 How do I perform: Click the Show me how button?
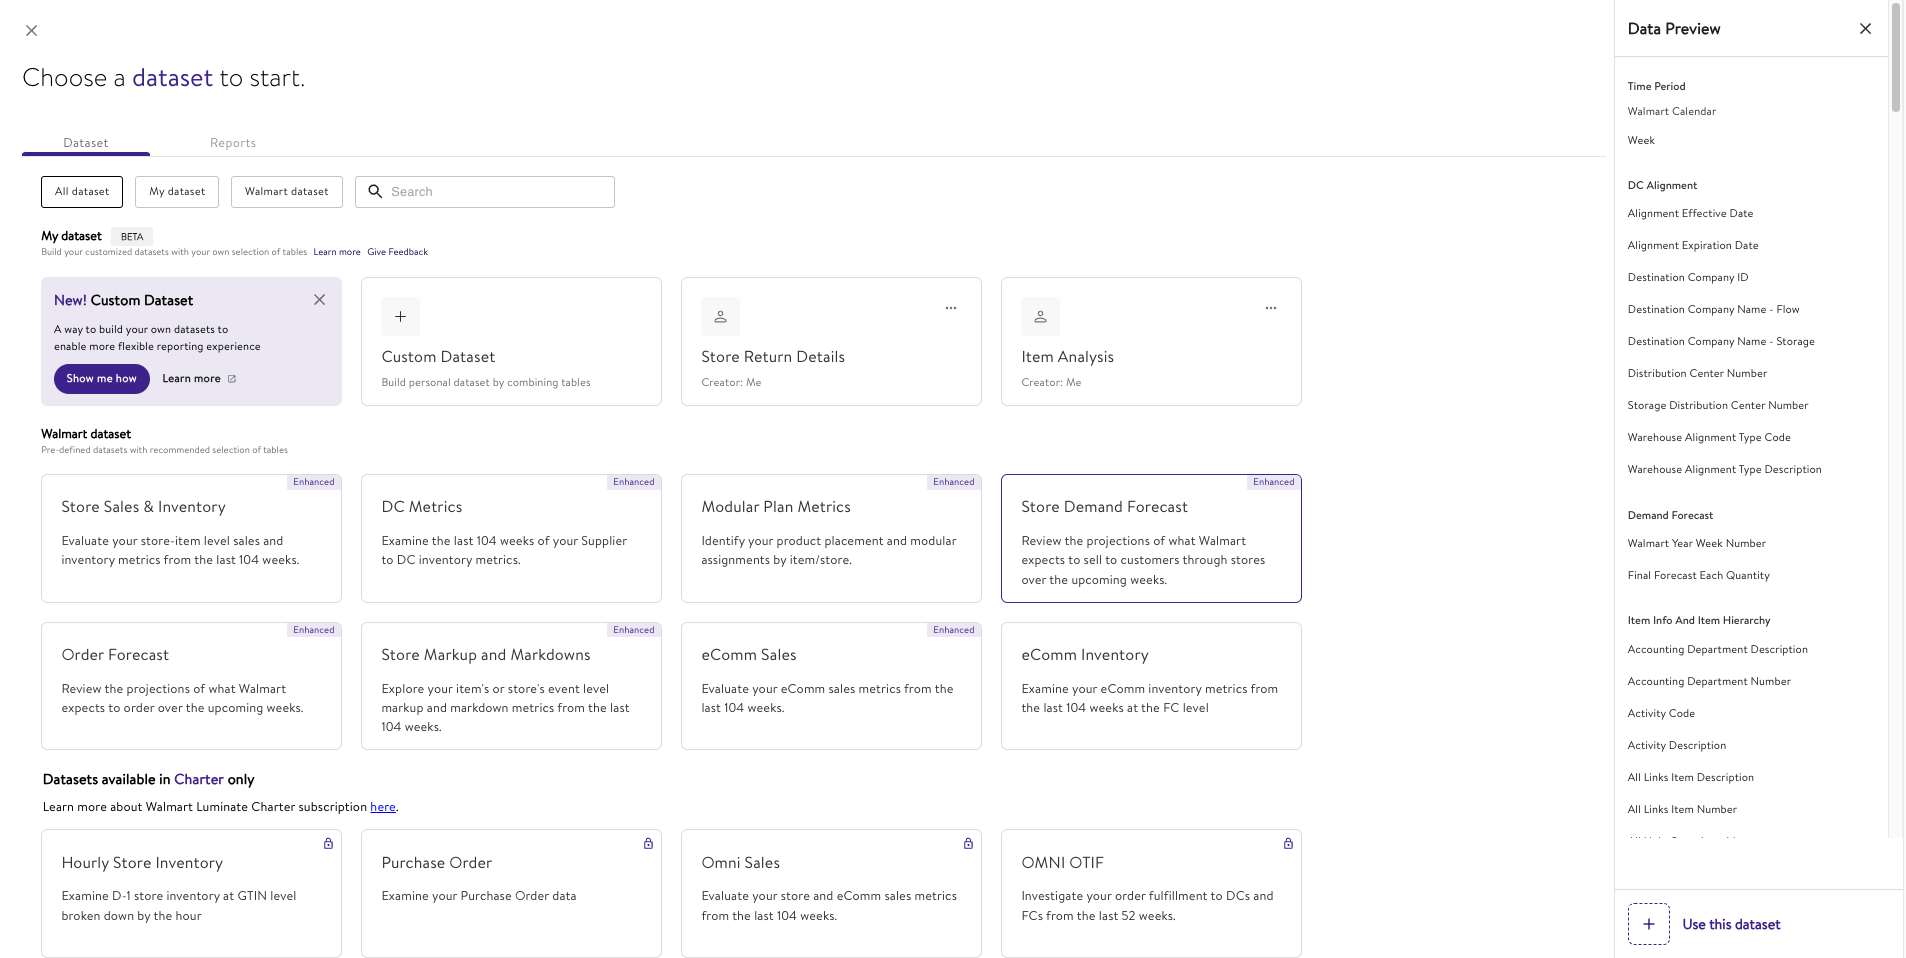click(102, 379)
